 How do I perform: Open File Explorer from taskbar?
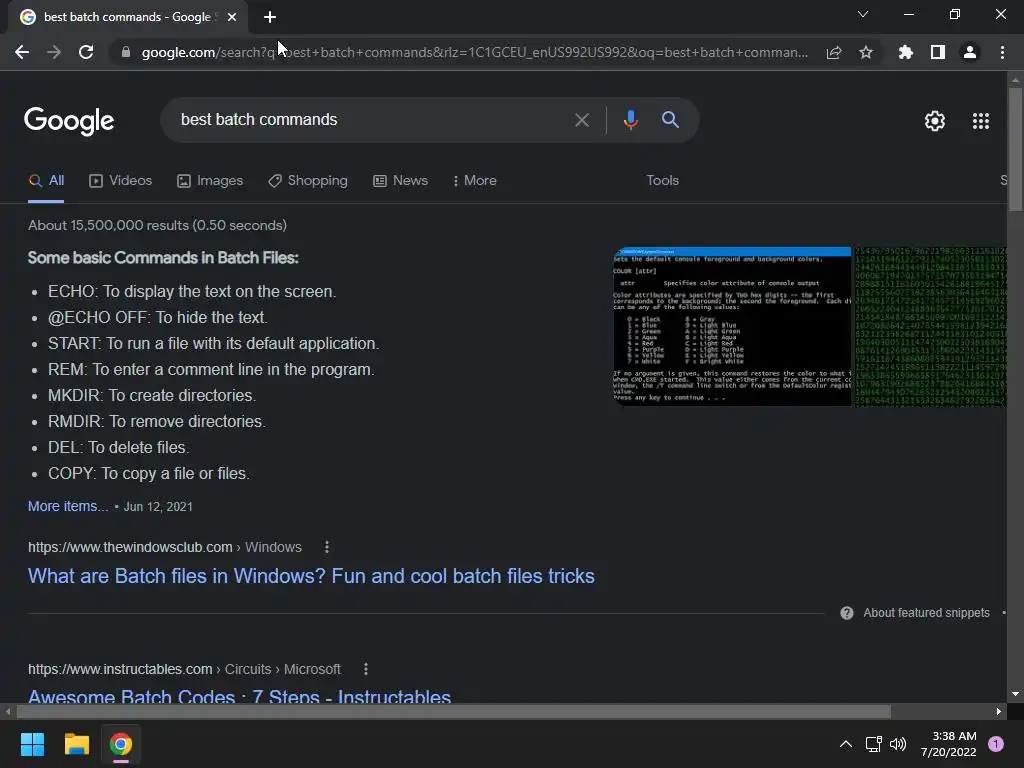[76, 744]
